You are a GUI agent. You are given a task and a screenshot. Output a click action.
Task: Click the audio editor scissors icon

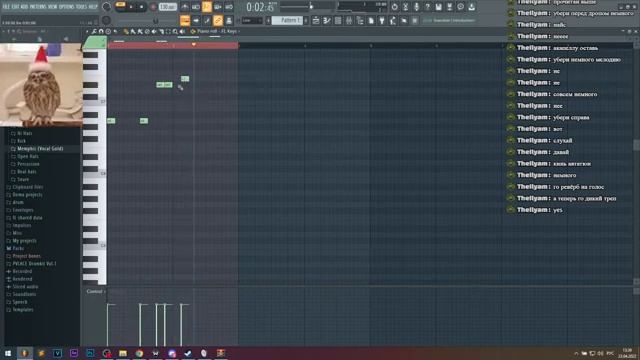[x=405, y=7]
